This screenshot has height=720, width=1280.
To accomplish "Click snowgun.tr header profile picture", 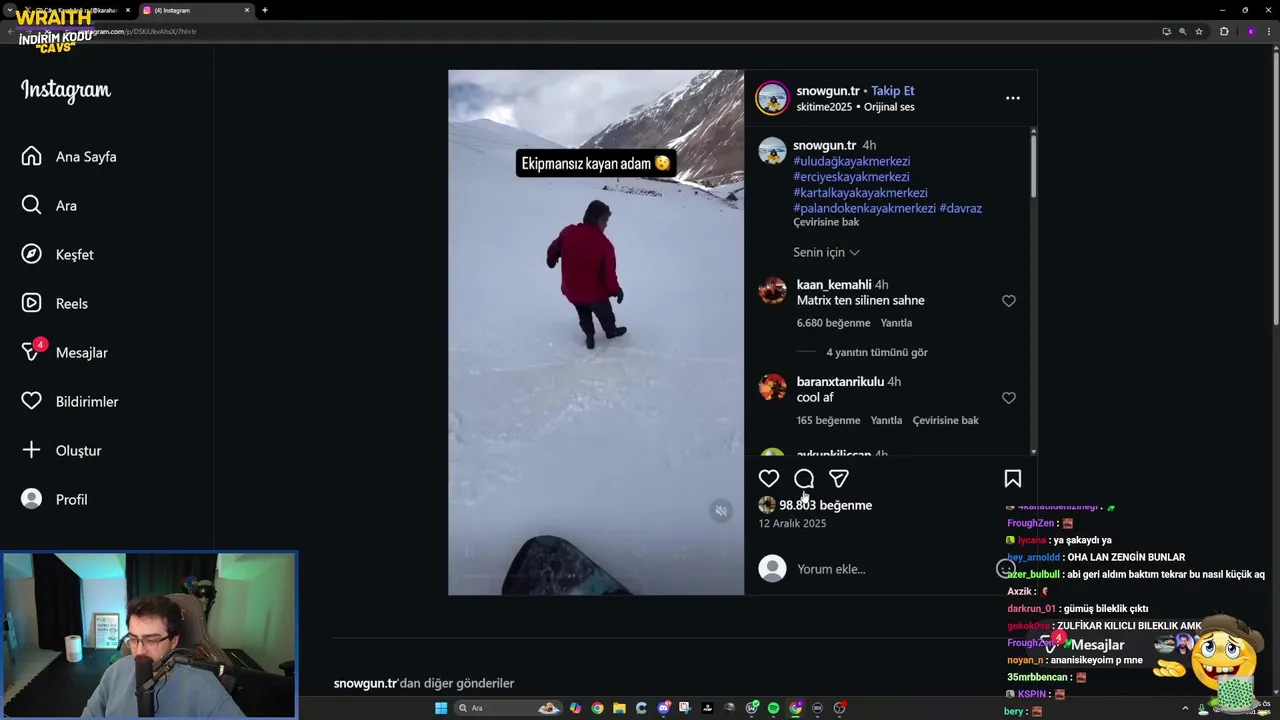I will (x=772, y=99).
